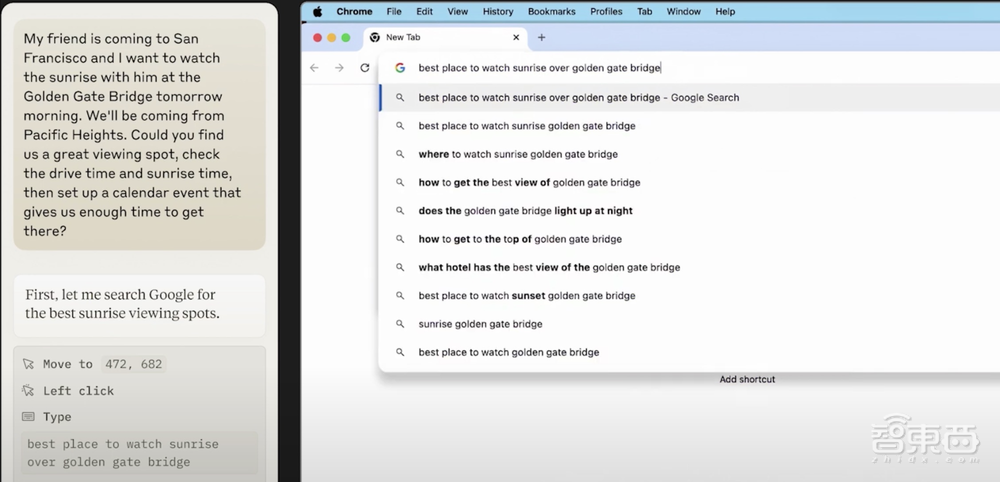Image resolution: width=1000 pixels, height=482 pixels.
Task: Reload the page with the refresh icon
Action: pos(365,68)
